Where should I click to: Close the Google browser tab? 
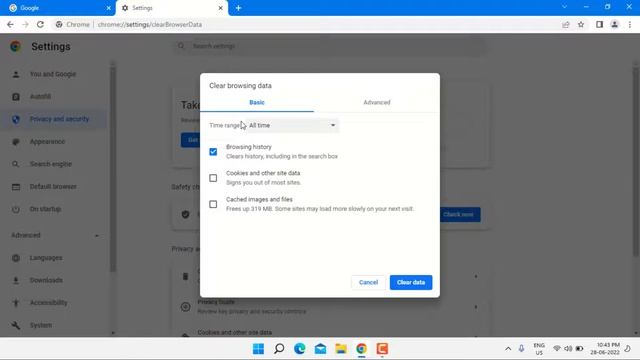click(x=109, y=8)
